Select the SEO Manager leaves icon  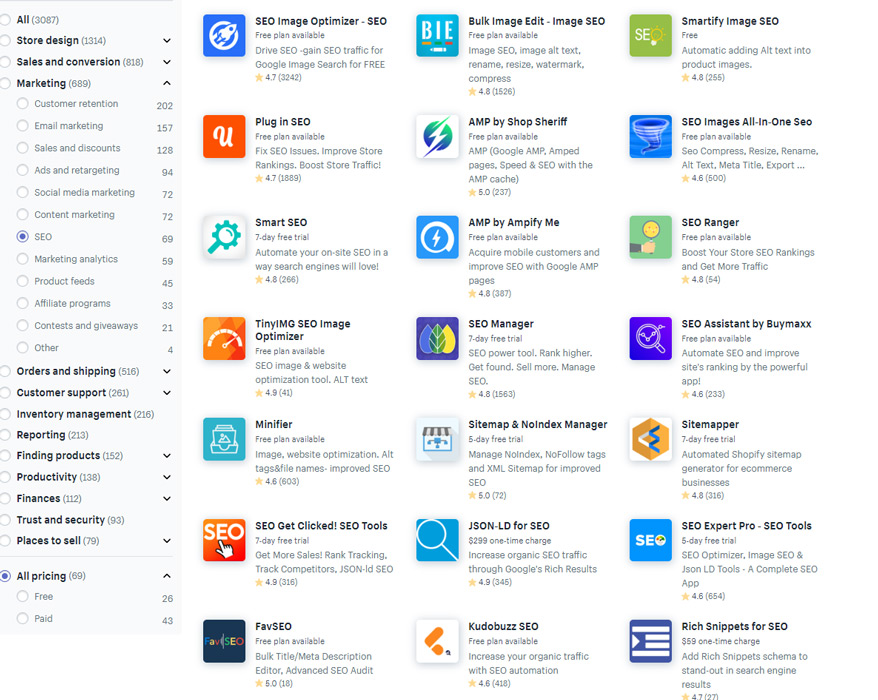(437, 338)
